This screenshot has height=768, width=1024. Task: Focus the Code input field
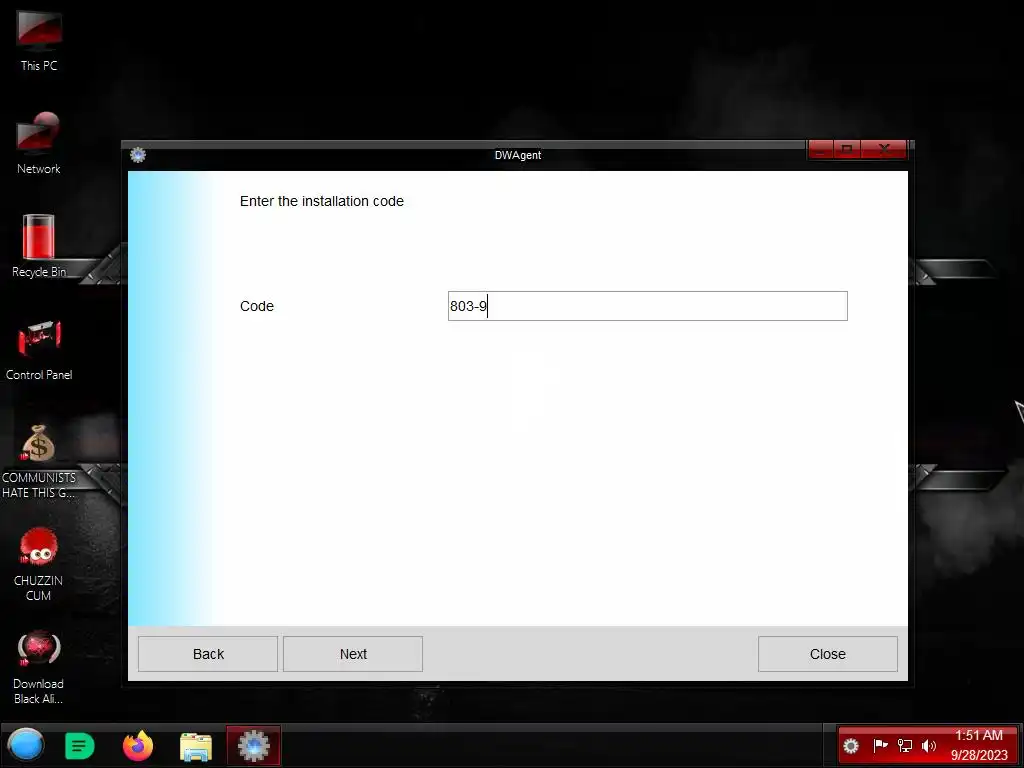(648, 306)
